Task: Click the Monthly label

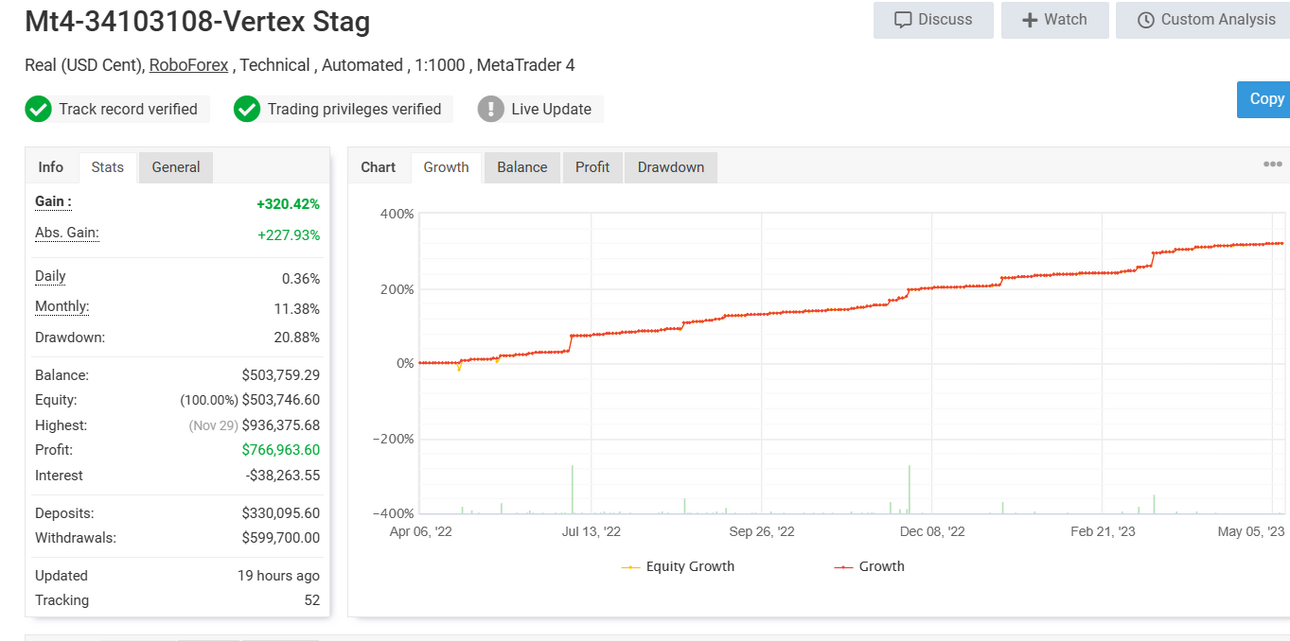Action: point(62,307)
